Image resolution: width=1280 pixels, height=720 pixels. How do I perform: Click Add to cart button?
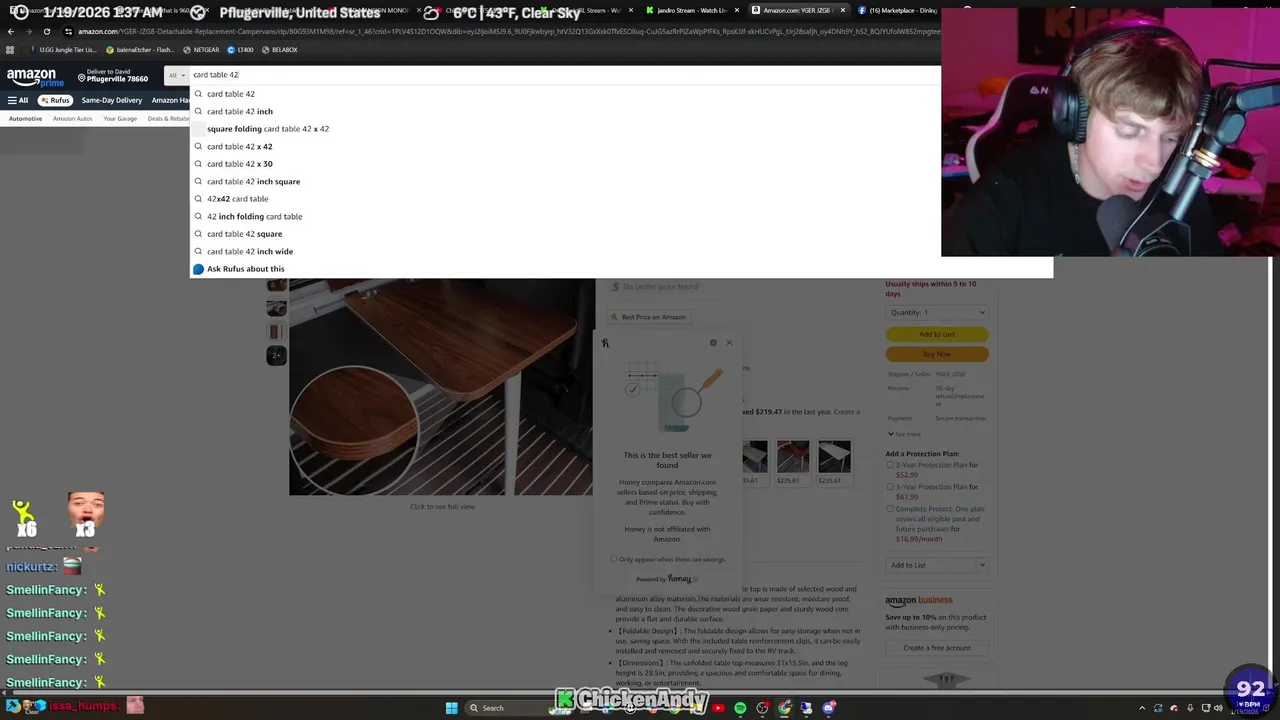(x=937, y=334)
